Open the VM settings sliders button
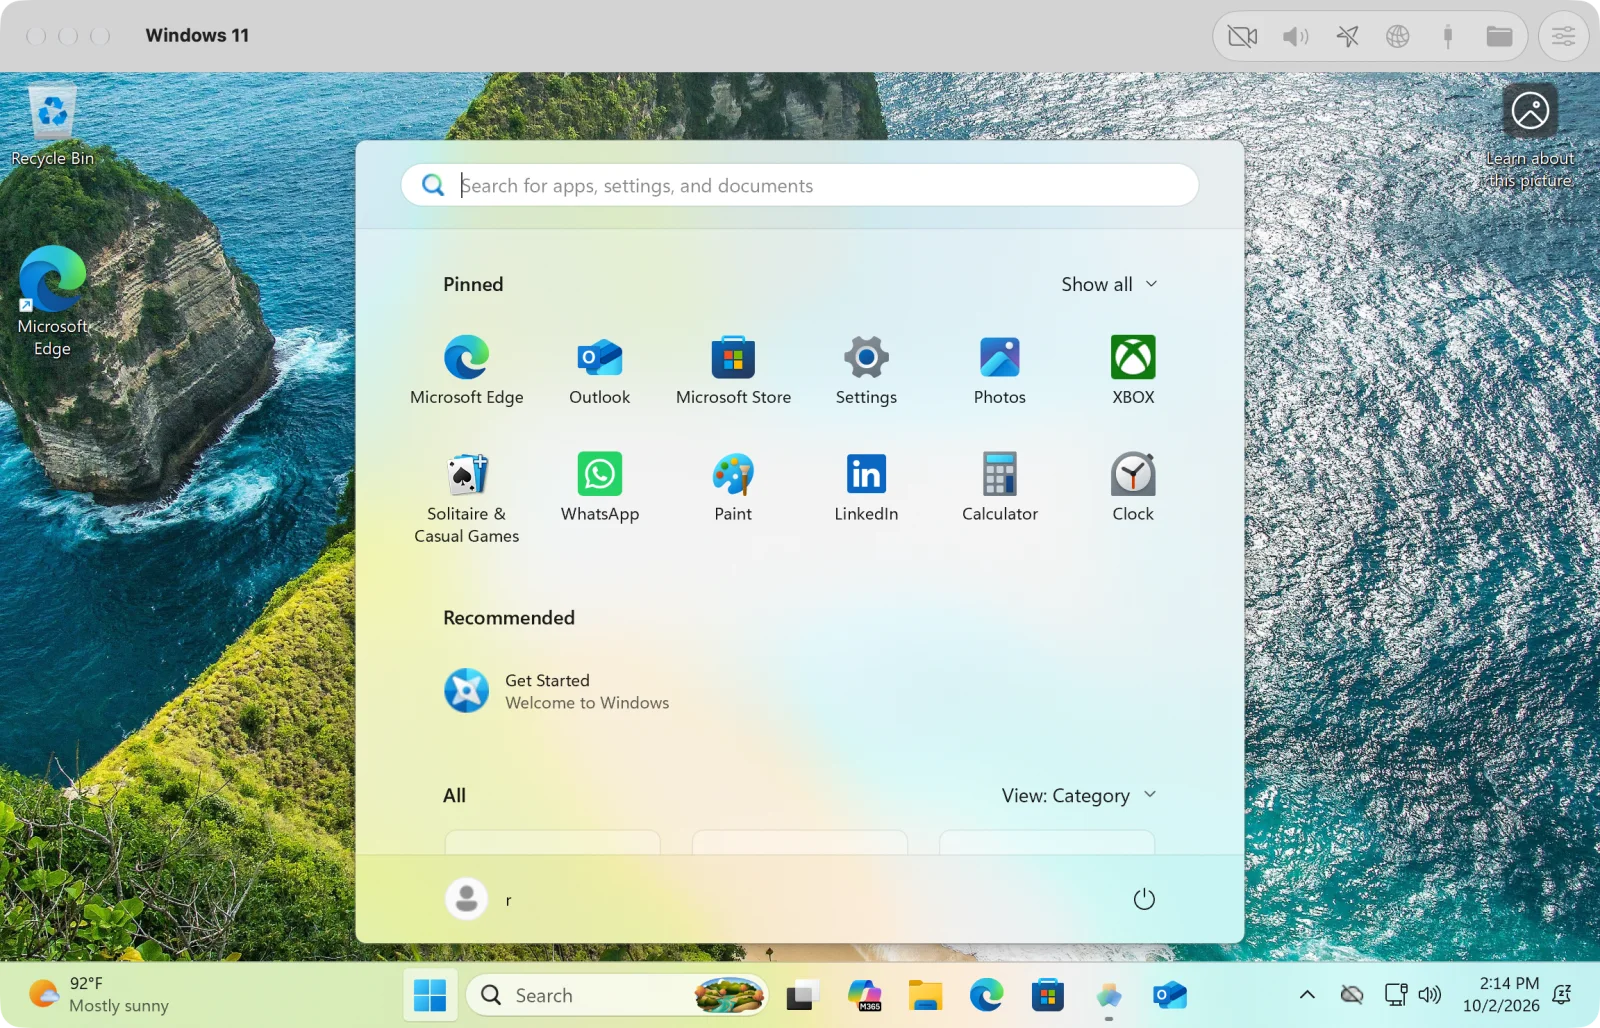The image size is (1600, 1028). (x=1563, y=37)
